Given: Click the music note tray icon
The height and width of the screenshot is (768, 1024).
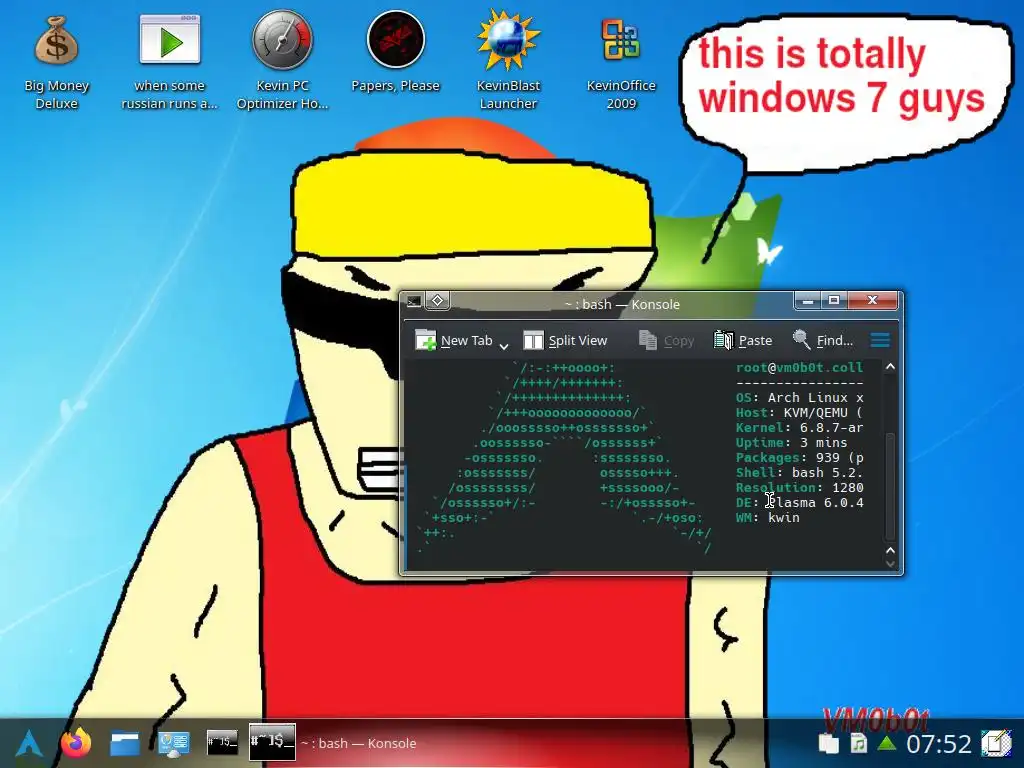Looking at the screenshot, I should 858,743.
